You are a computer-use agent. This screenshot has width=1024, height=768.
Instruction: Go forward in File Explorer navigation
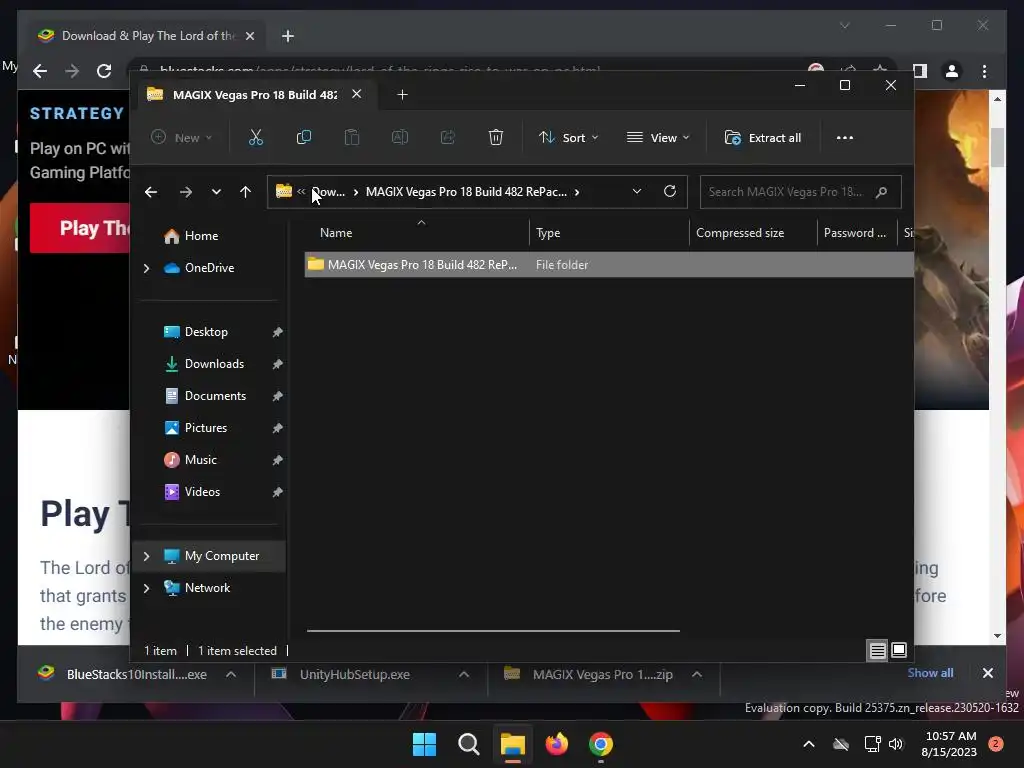pyautogui.click(x=186, y=192)
